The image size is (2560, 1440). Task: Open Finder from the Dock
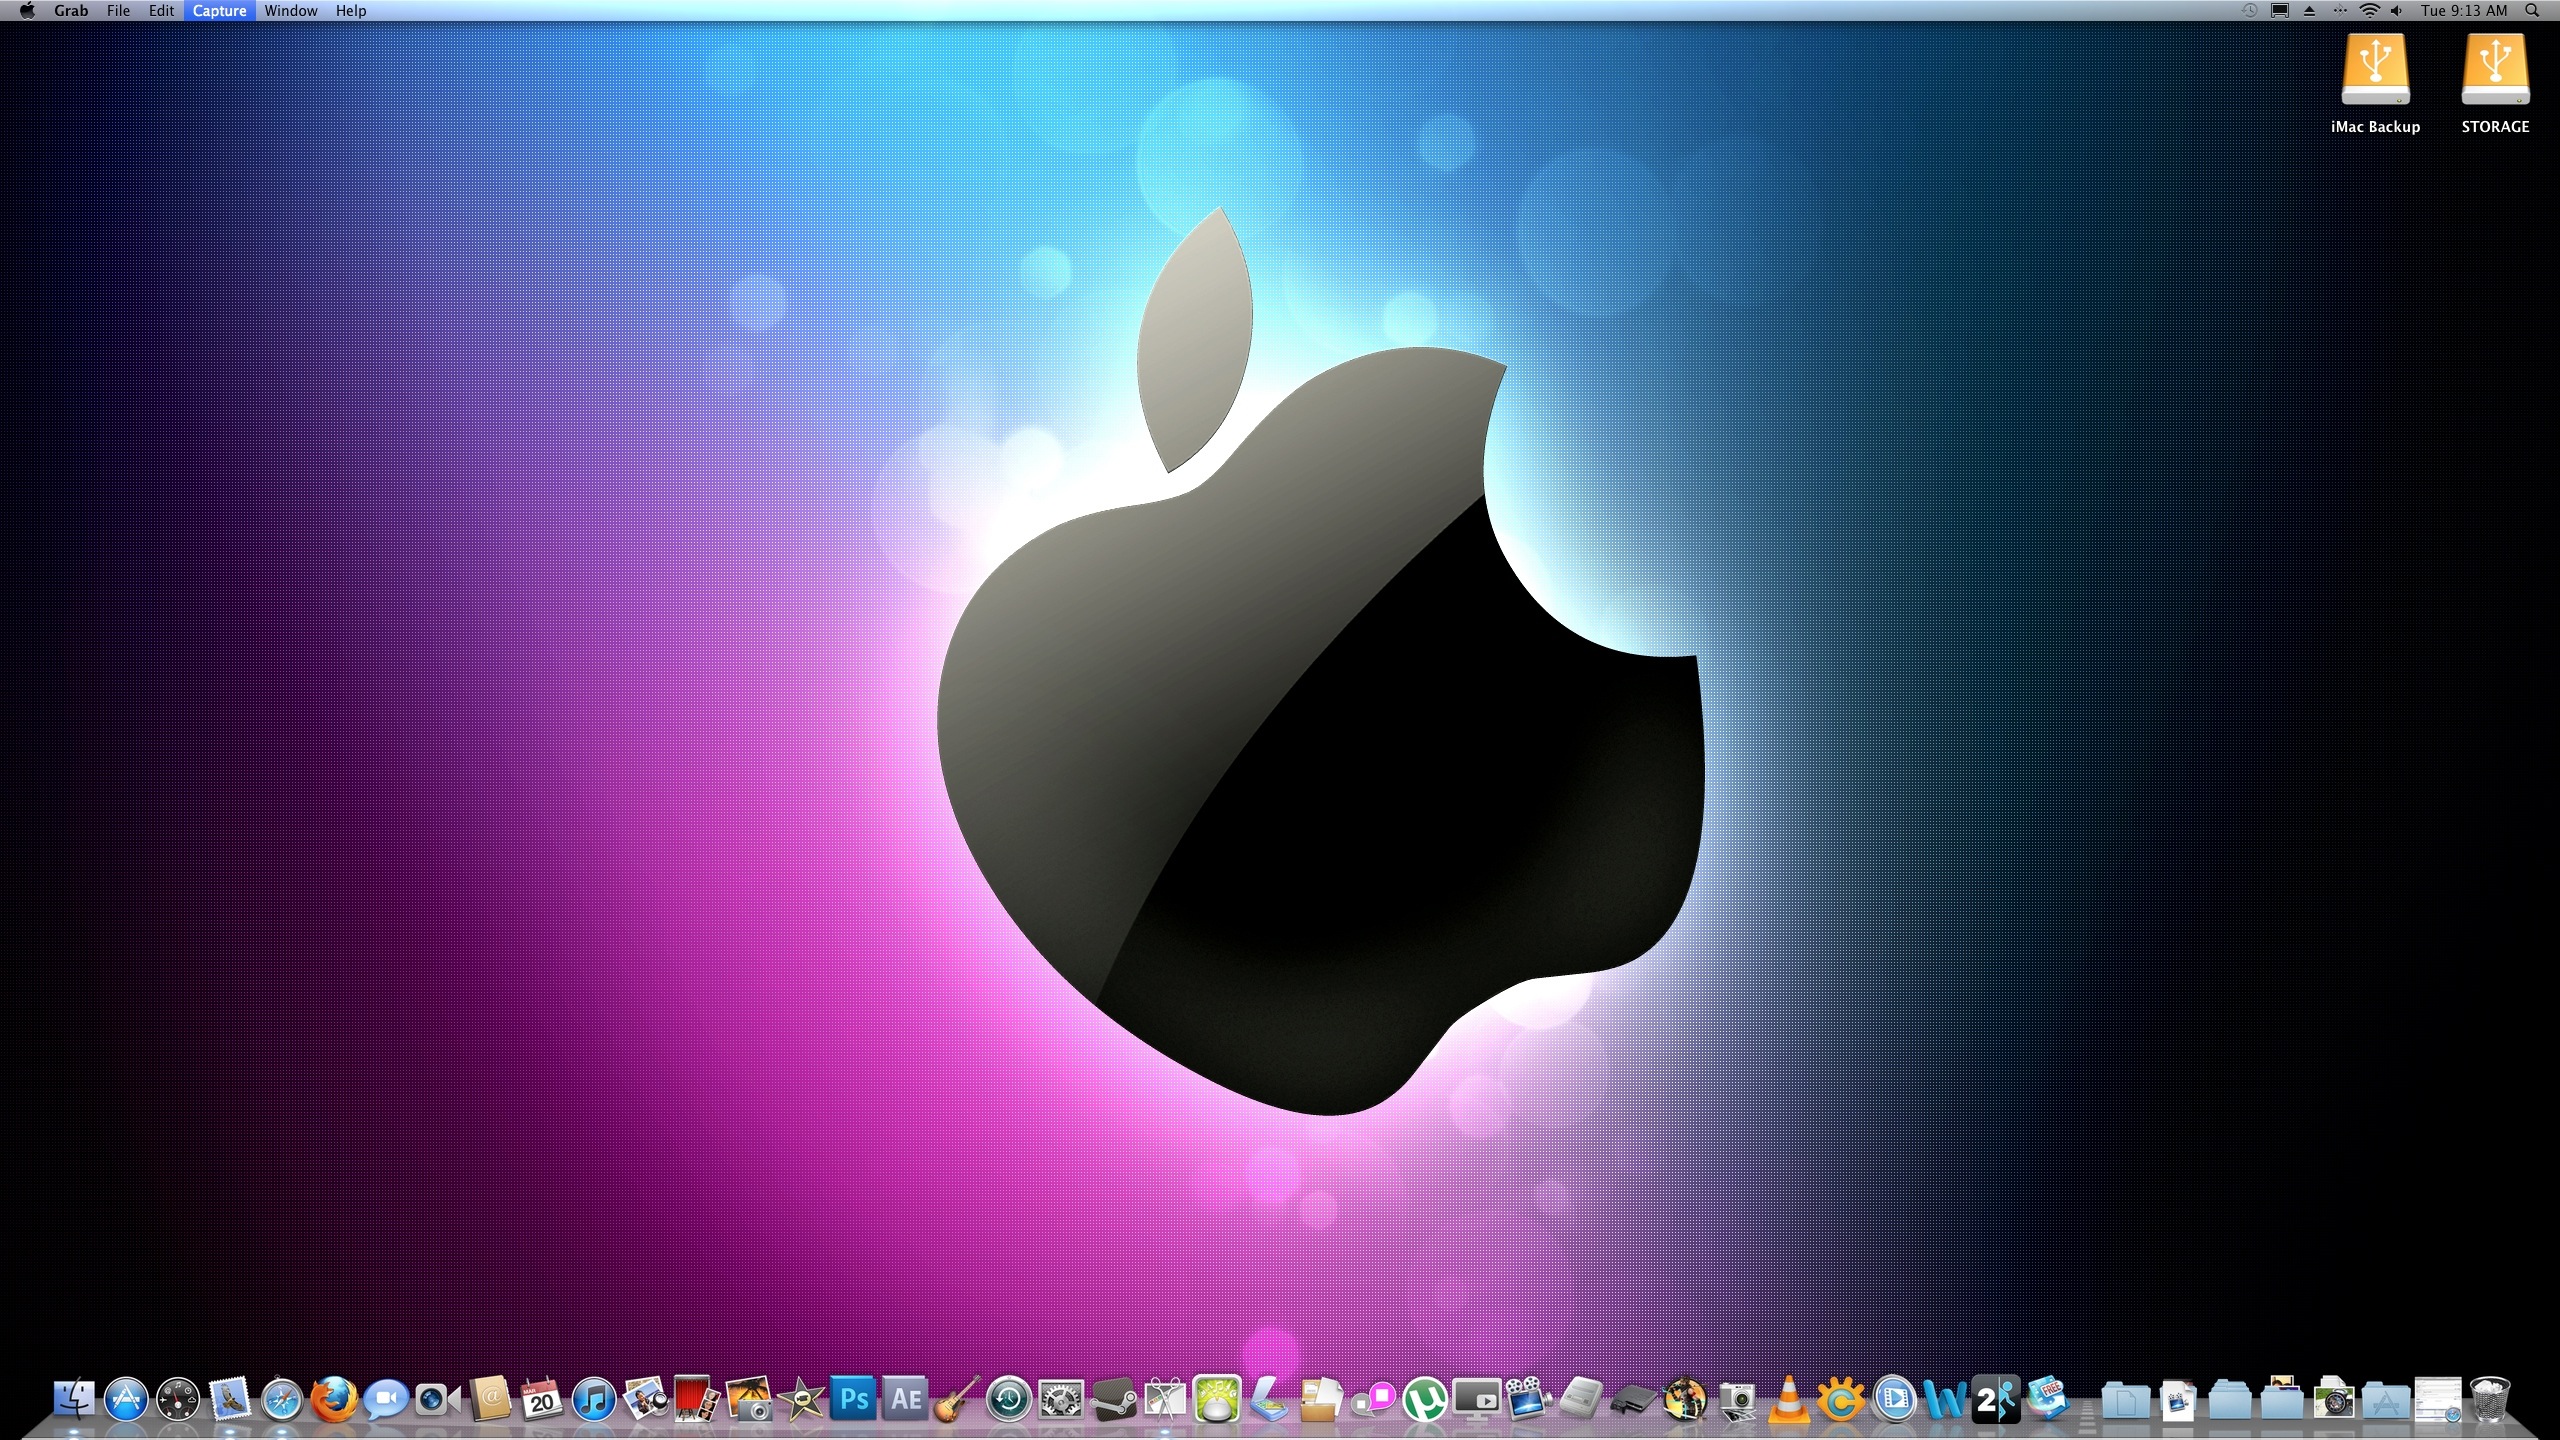tap(74, 1399)
